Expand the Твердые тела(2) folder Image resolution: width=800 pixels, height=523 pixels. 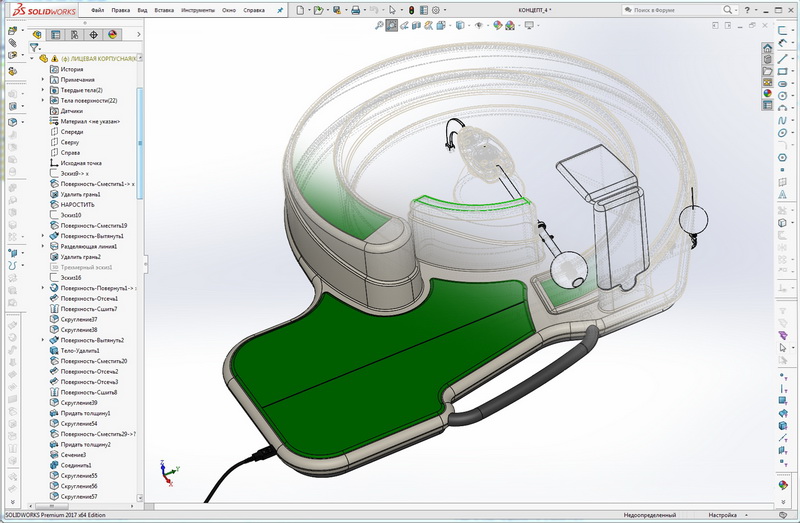click(x=43, y=90)
